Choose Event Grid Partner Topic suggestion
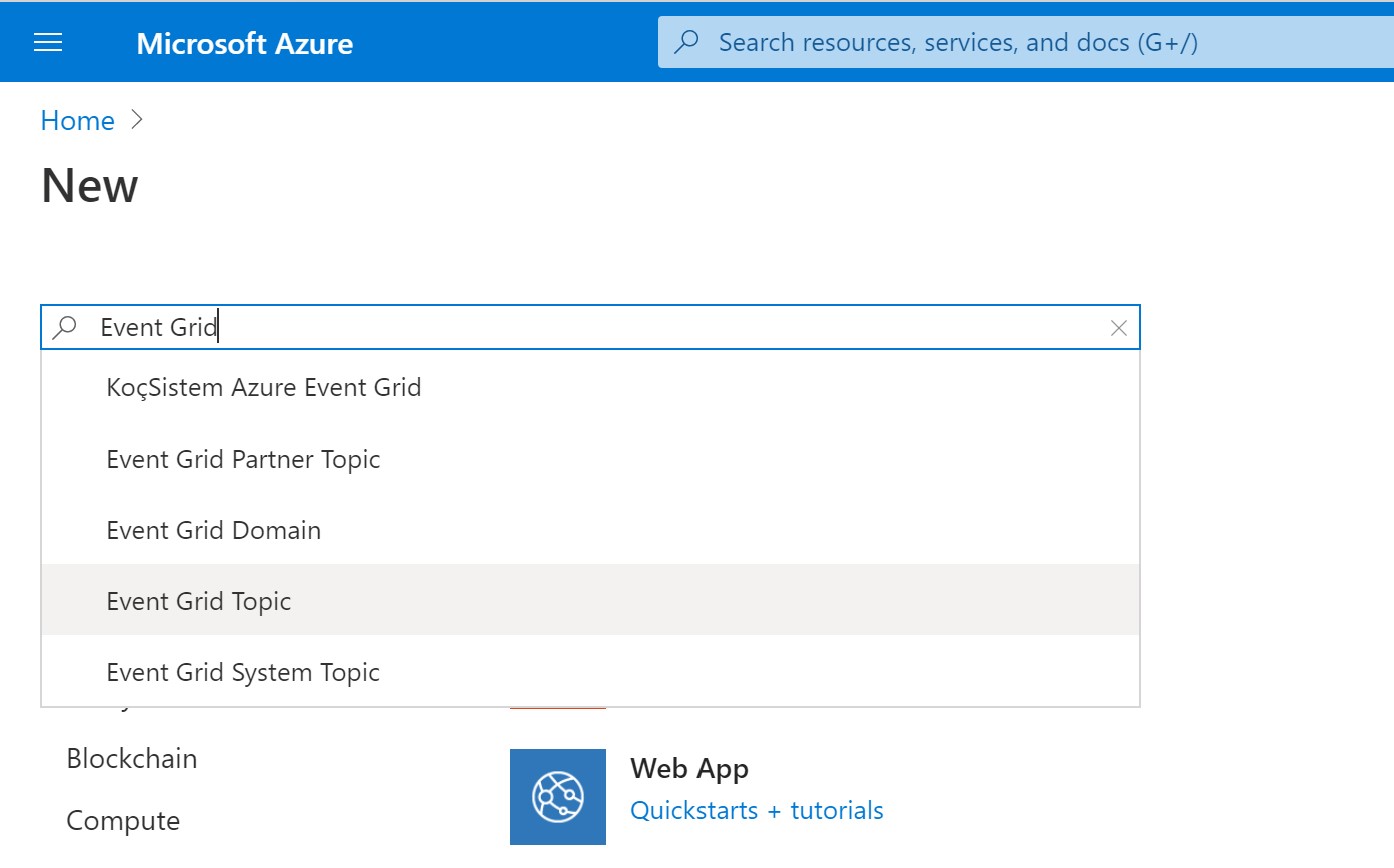The width and height of the screenshot is (1394, 868). click(x=243, y=459)
